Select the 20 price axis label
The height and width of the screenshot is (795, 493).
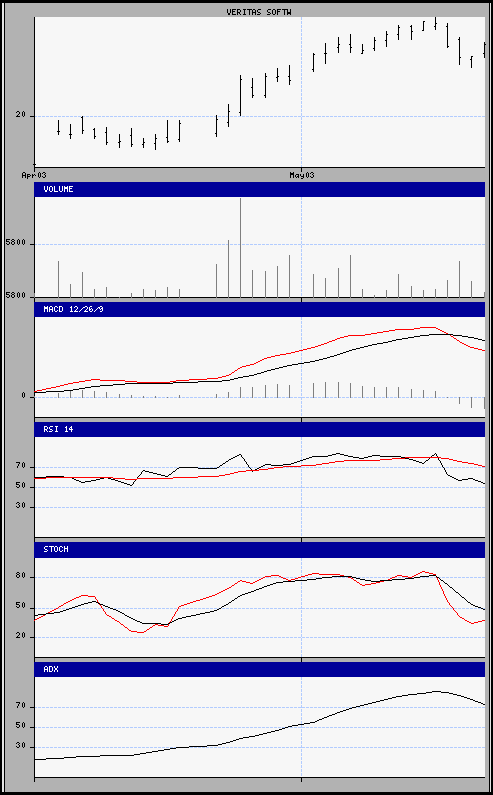point(20,115)
